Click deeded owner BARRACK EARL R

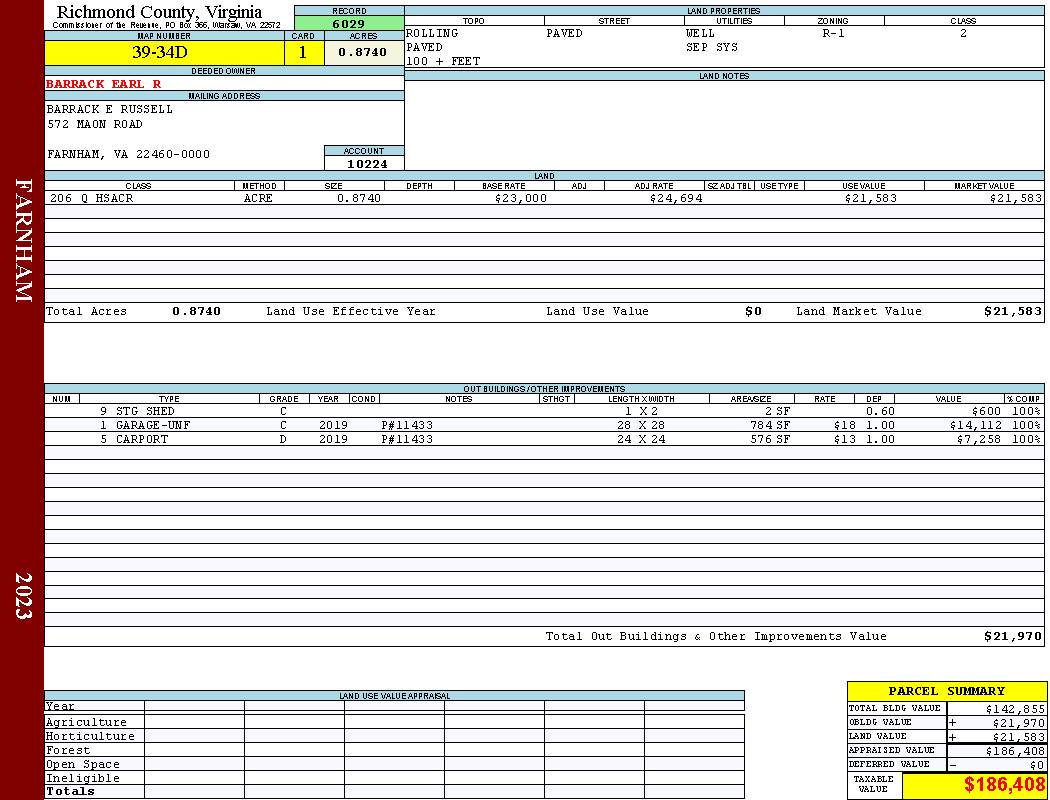pos(103,84)
